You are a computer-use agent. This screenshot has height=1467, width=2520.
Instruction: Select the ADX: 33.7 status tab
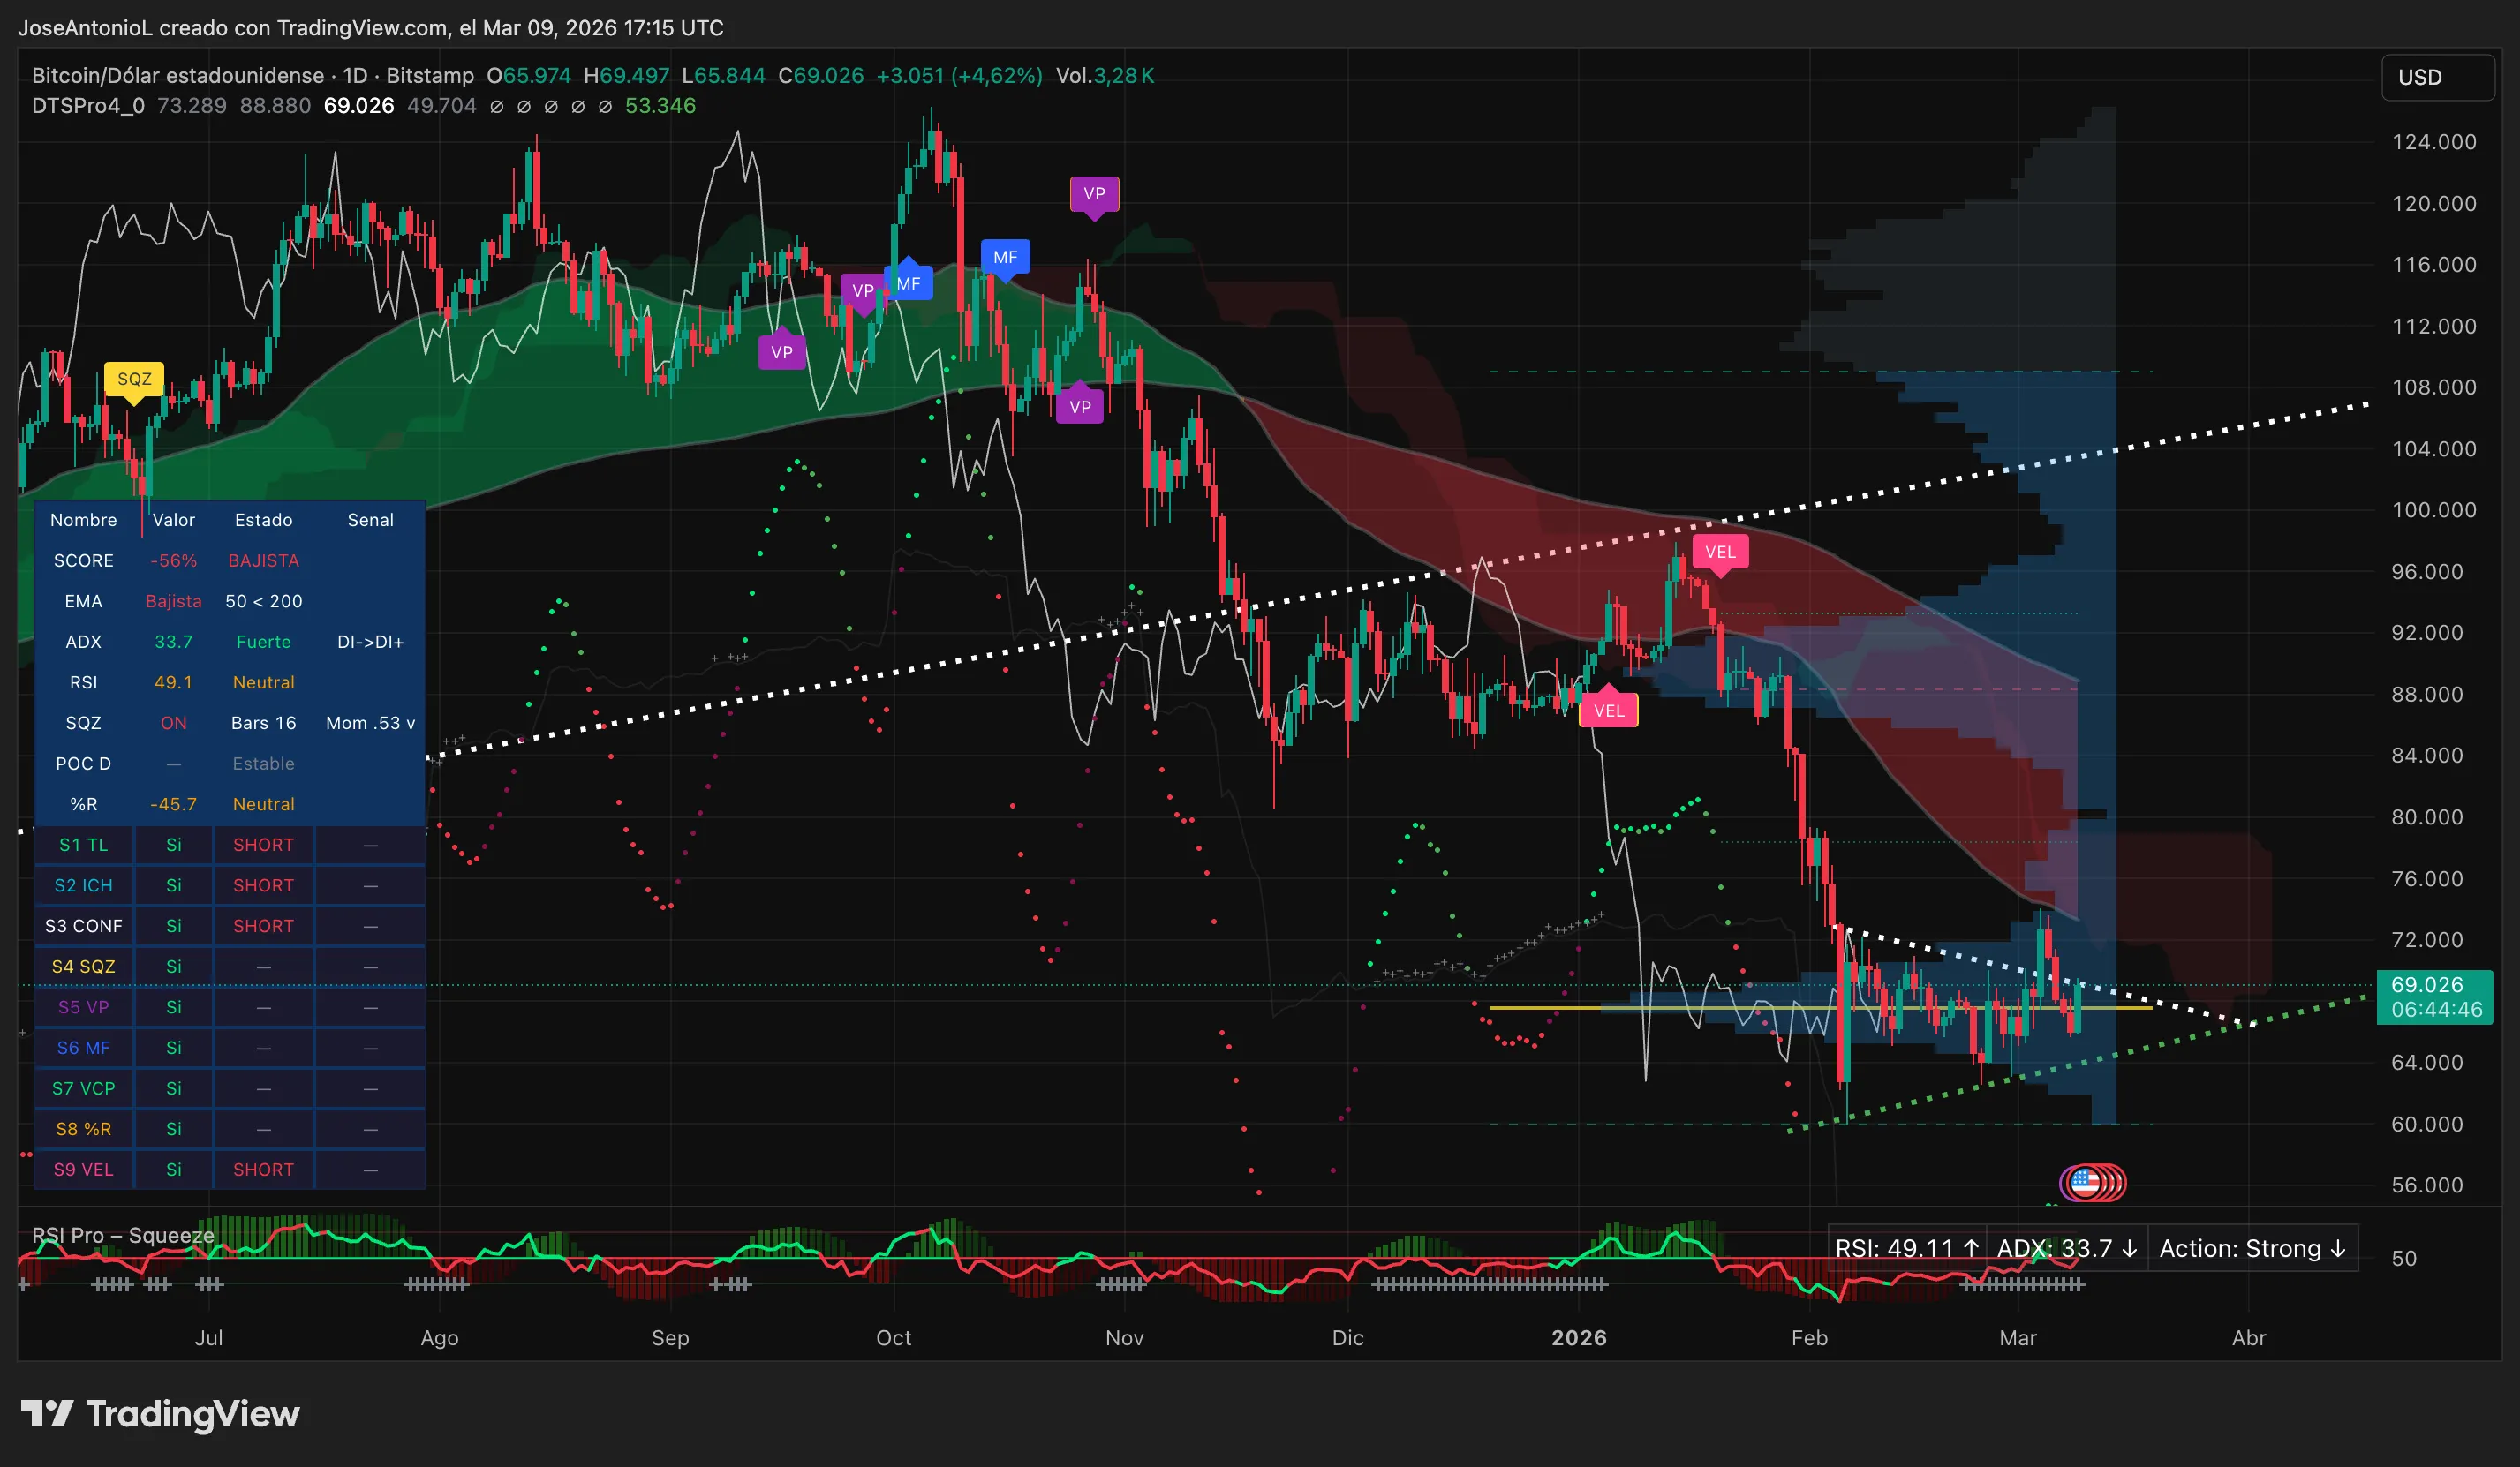2066,1248
